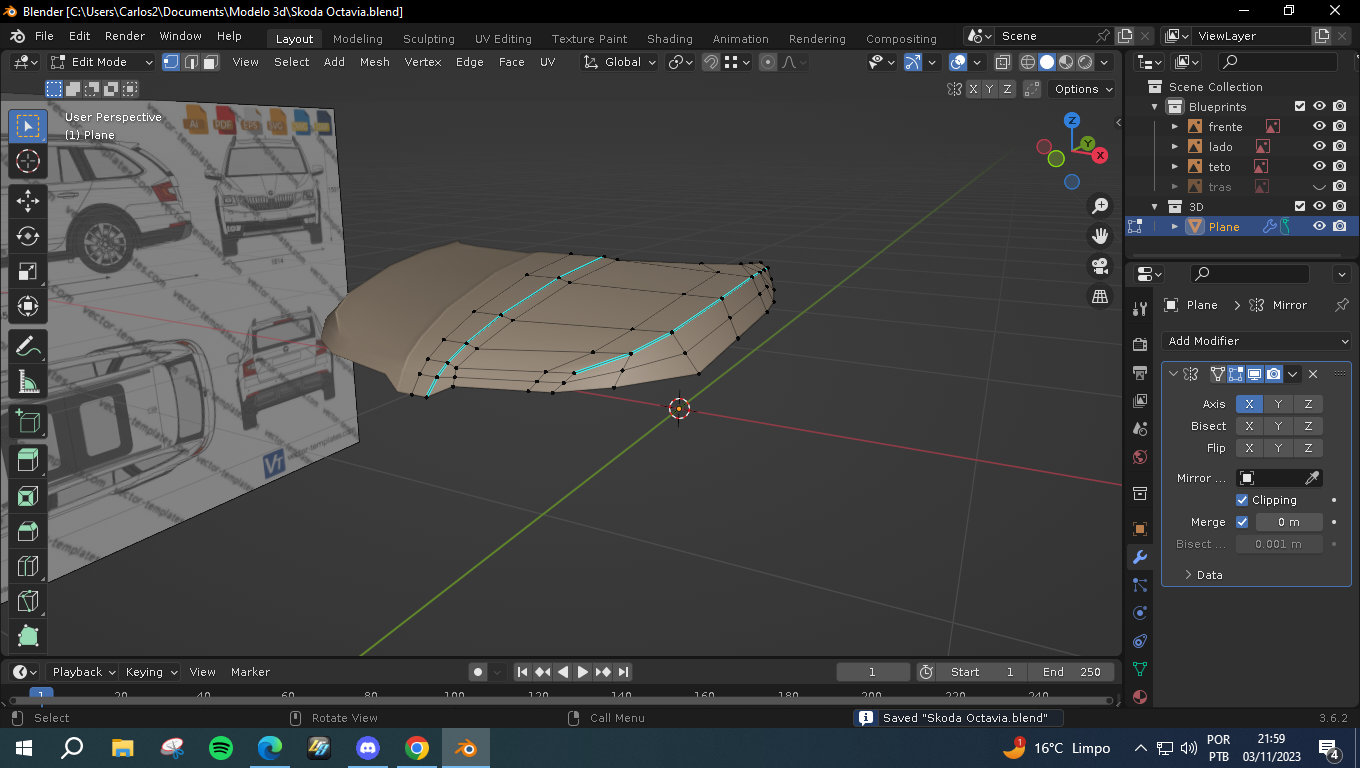The width and height of the screenshot is (1360, 768).
Task: Remove the Mirror modifier
Action: click(x=1313, y=374)
